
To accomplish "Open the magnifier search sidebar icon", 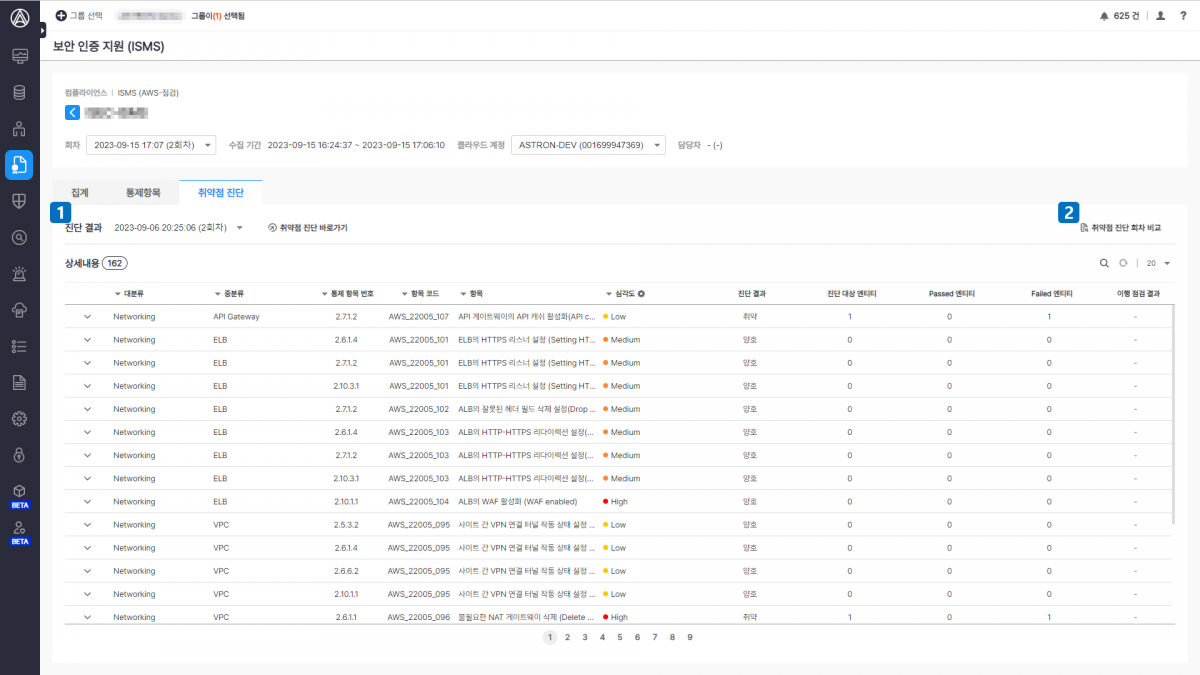I will tap(19, 238).
